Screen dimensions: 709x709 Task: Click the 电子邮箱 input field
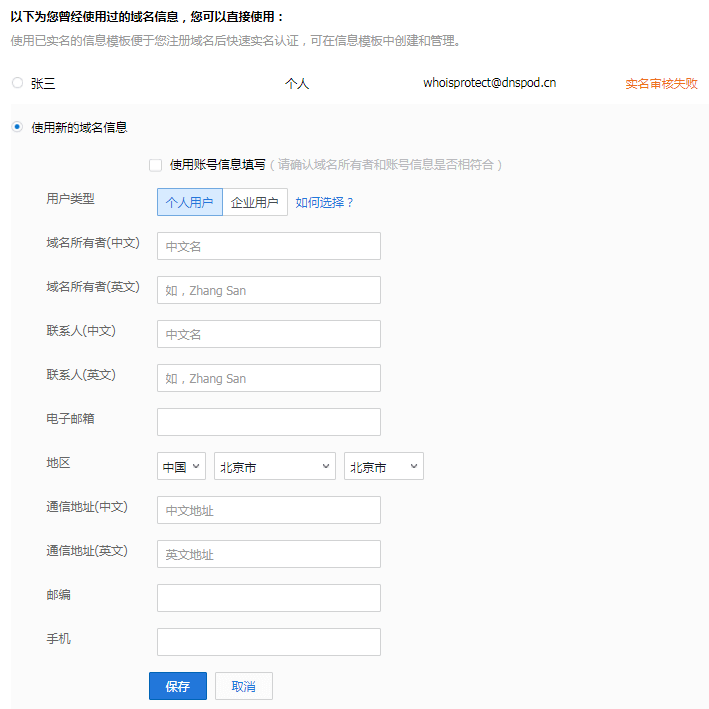click(x=268, y=422)
